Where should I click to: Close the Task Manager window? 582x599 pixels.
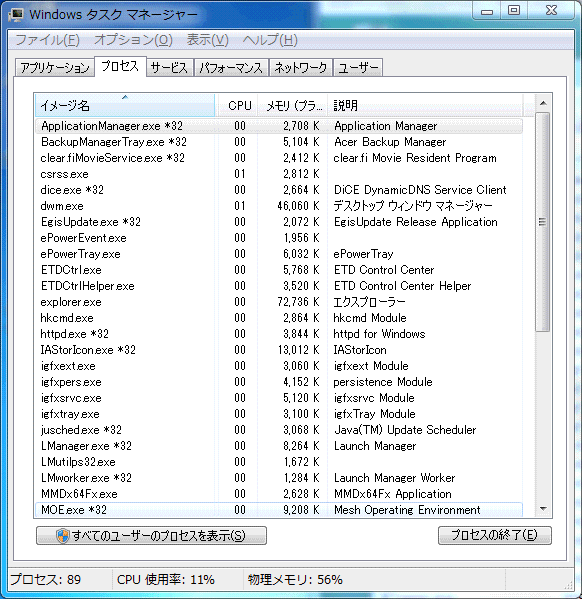551,11
